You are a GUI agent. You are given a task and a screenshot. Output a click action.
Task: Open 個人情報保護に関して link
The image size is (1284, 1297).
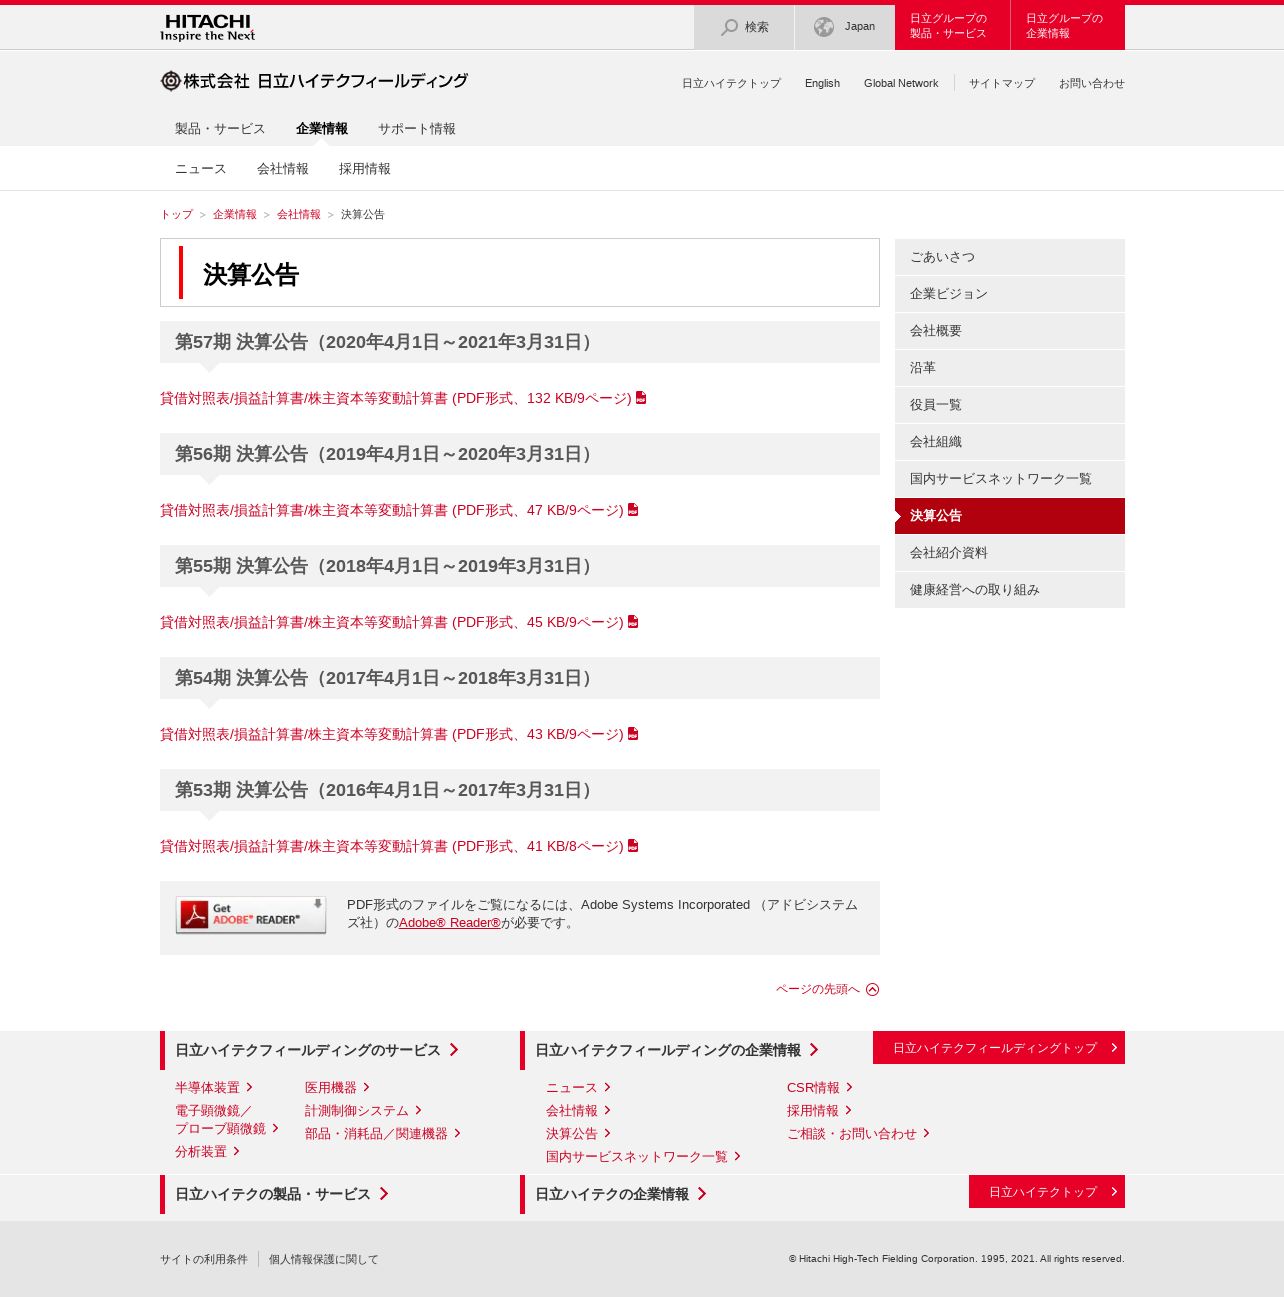[x=324, y=1259]
